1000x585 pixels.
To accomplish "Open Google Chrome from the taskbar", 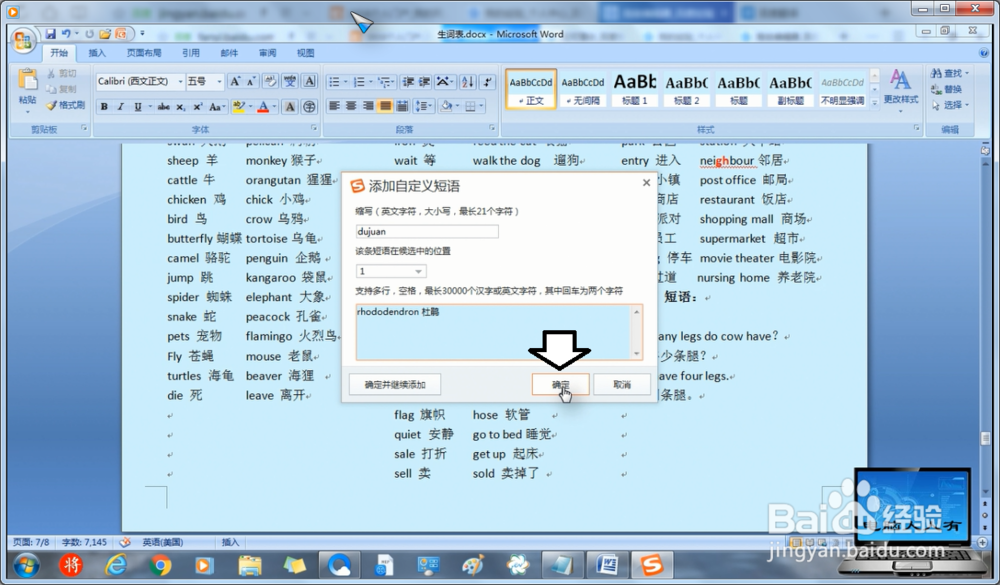I will click(x=160, y=565).
